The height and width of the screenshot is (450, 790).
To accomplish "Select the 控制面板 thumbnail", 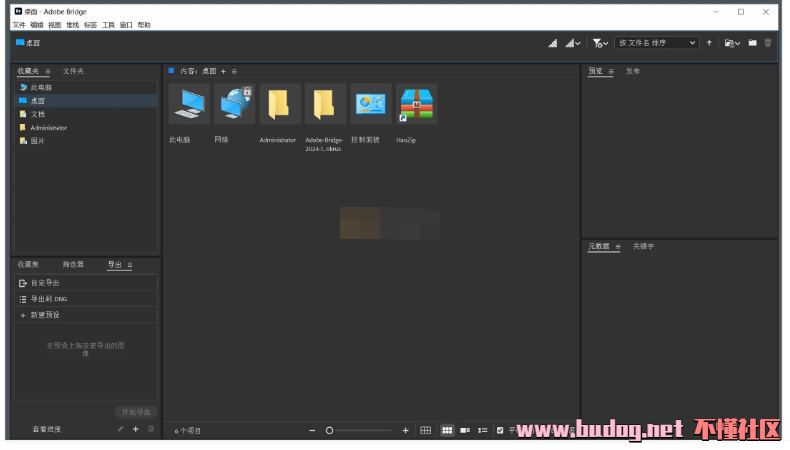I will (371, 104).
